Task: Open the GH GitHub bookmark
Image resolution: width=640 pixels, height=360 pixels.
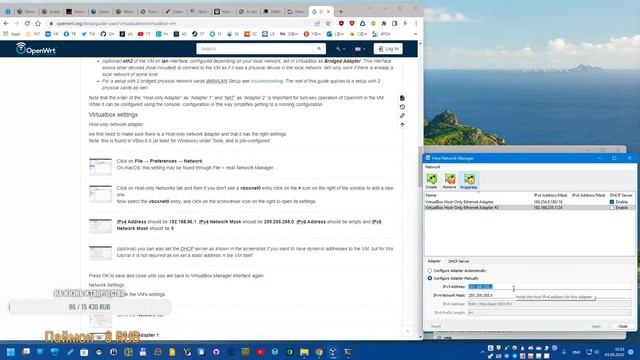Action: (107, 34)
